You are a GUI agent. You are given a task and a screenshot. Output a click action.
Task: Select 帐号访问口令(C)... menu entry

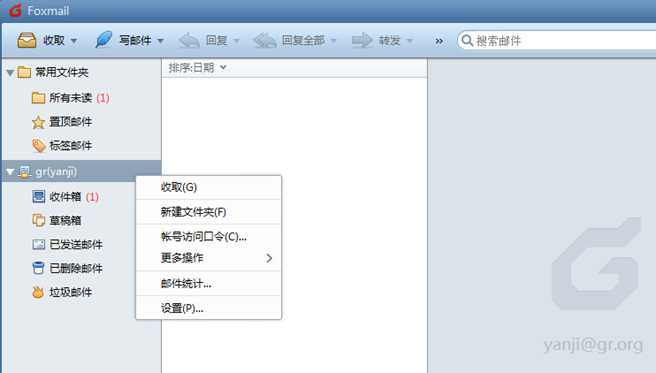(x=209, y=236)
